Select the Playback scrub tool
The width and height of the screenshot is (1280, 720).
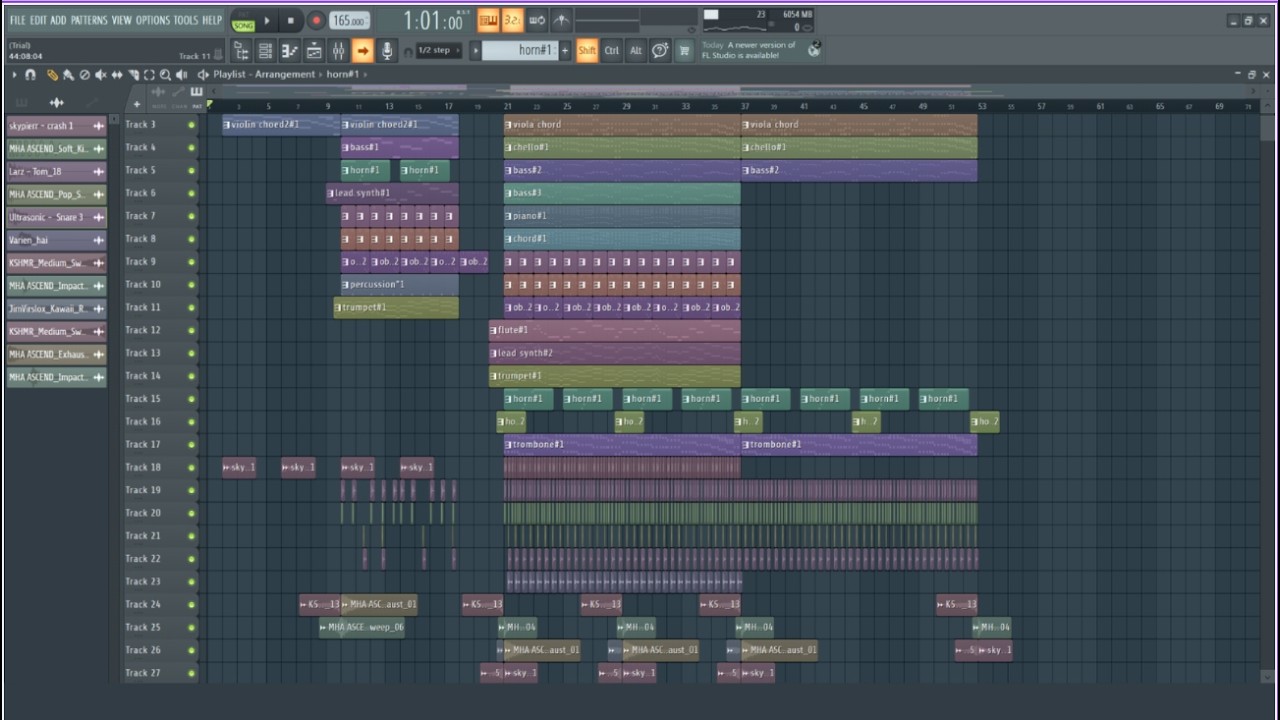[x=181, y=75]
